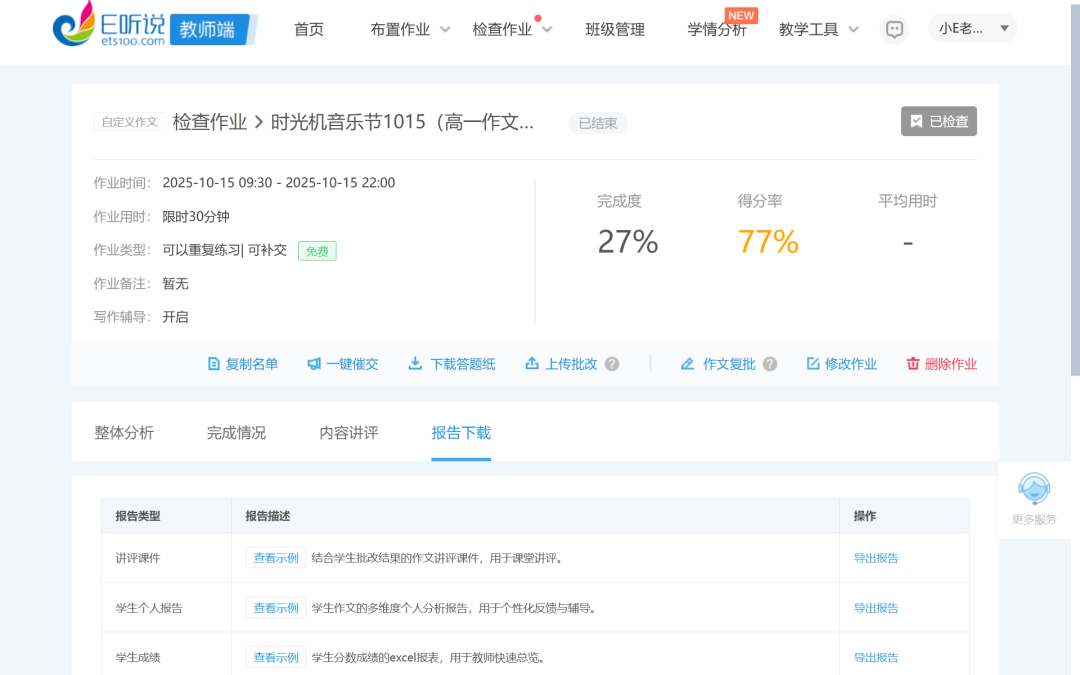The width and height of the screenshot is (1080, 675).
Task: Open the message chat bubble icon
Action: pos(895,30)
